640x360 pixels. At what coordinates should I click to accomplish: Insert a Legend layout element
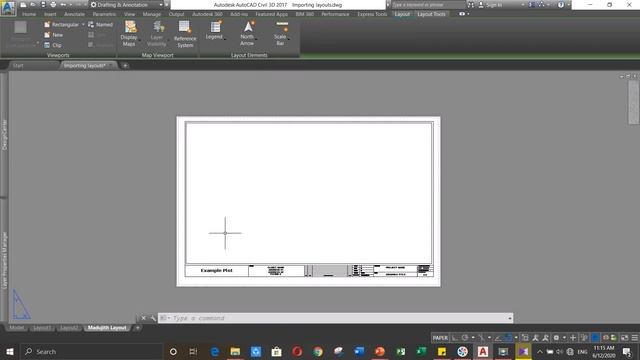tap(215, 31)
